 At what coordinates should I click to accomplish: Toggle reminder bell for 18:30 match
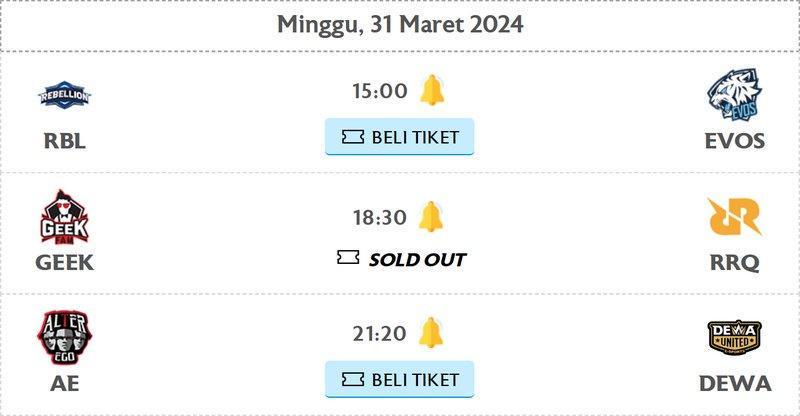pos(431,216)
